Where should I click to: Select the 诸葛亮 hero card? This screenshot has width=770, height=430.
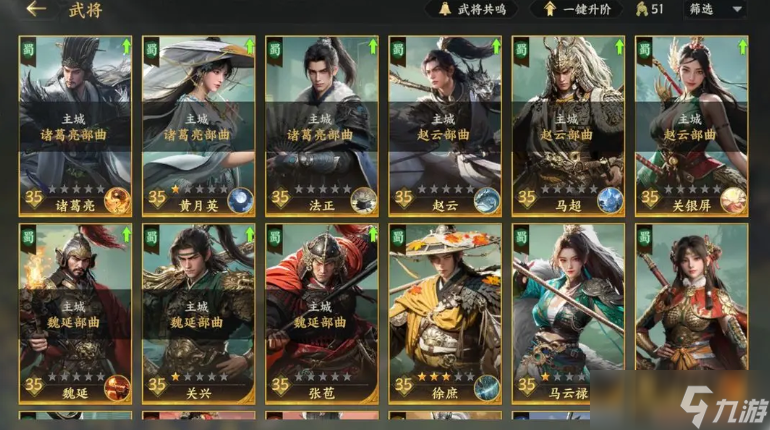click(75, 126)
